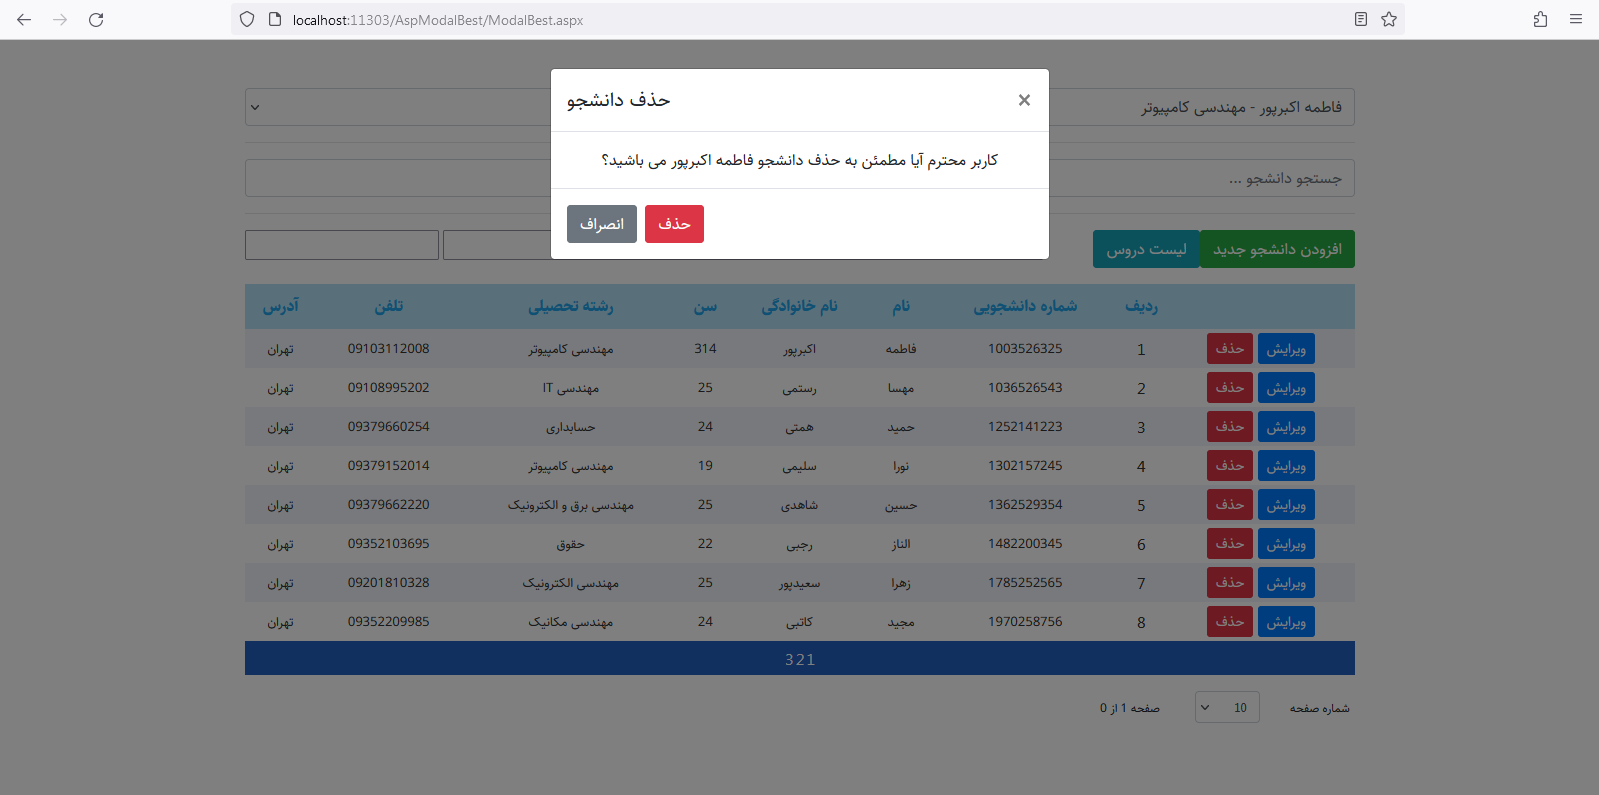
Task: Click the لیست دروس button
Action: 1146,249
